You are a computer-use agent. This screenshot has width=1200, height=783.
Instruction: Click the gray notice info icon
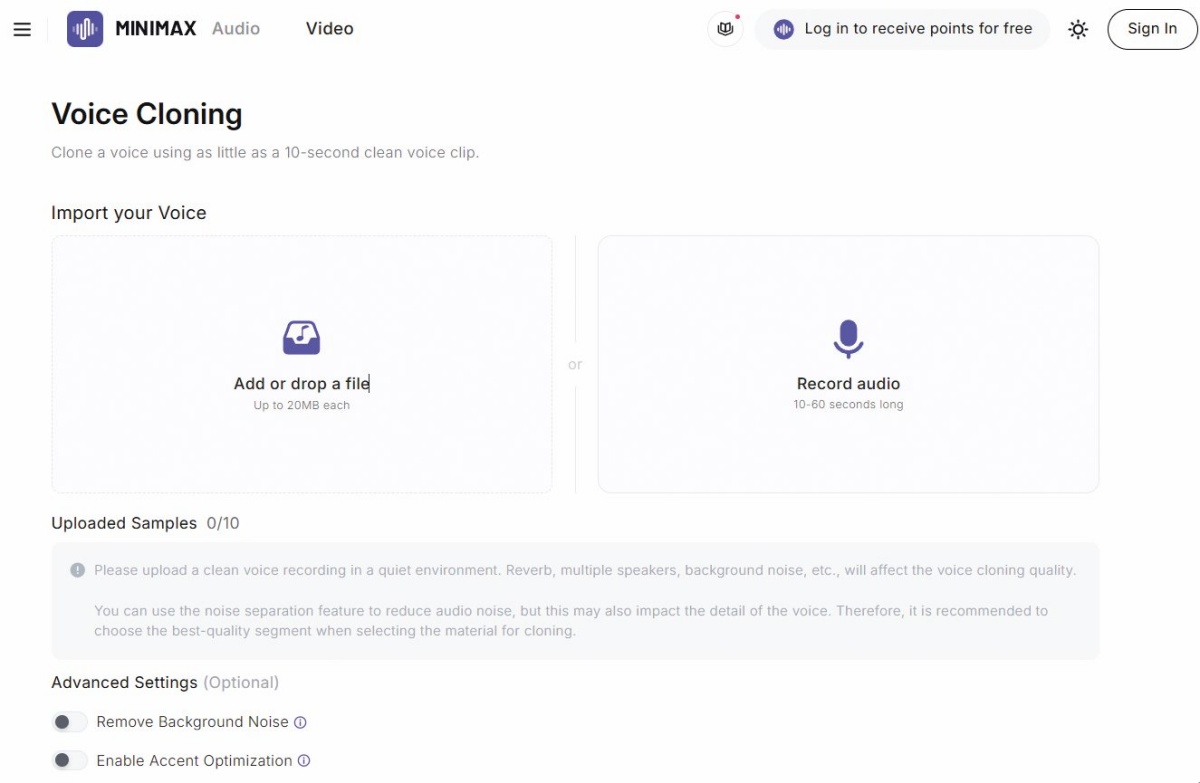tap(77, 570)
